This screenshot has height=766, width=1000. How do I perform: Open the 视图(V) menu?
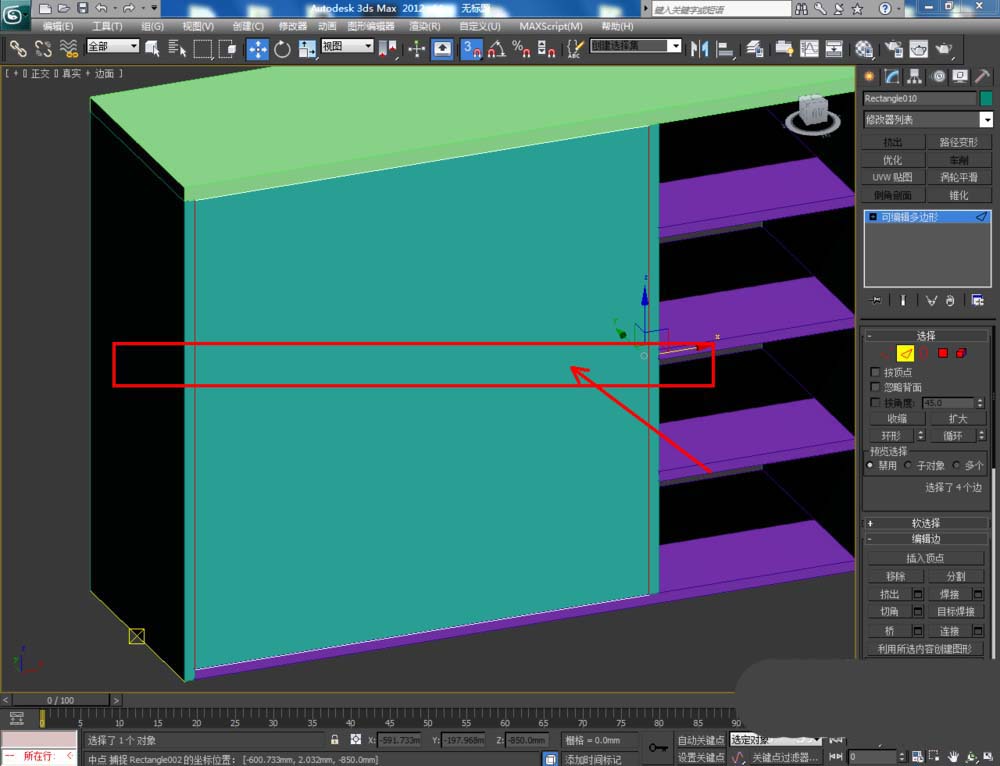(x=198, y=26)
